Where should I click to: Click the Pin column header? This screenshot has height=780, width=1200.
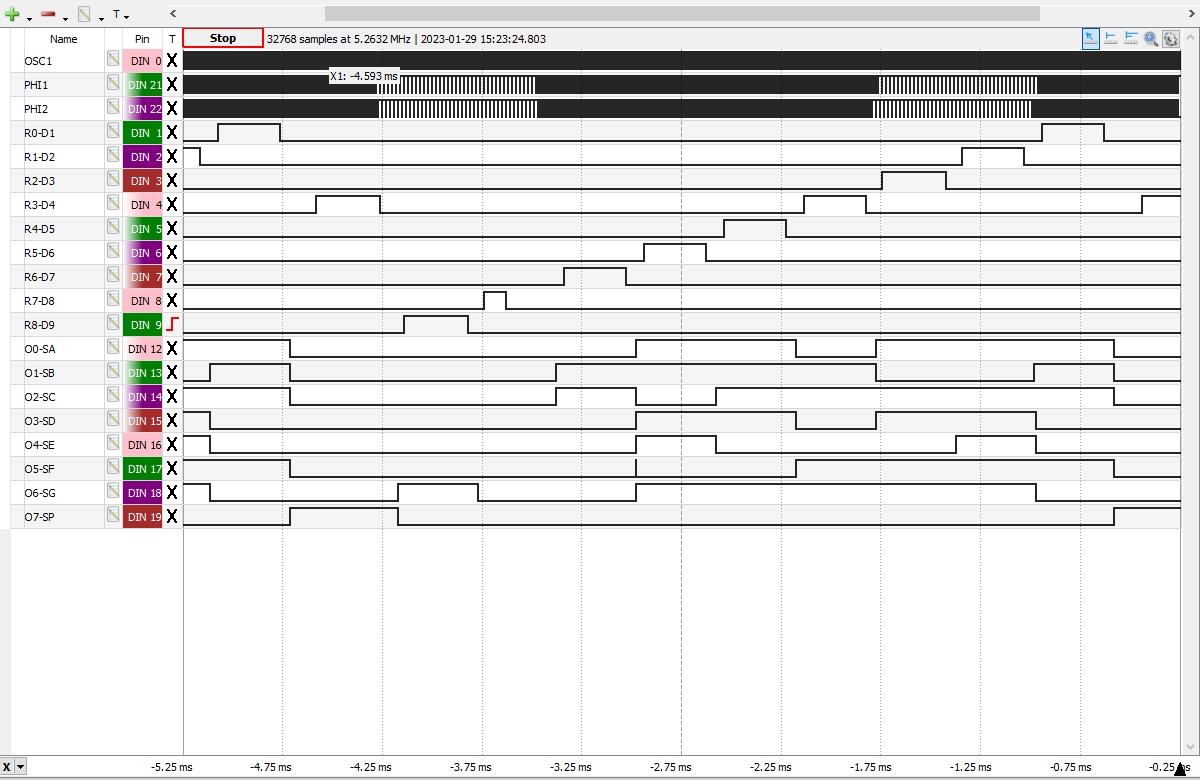[142, 39]
